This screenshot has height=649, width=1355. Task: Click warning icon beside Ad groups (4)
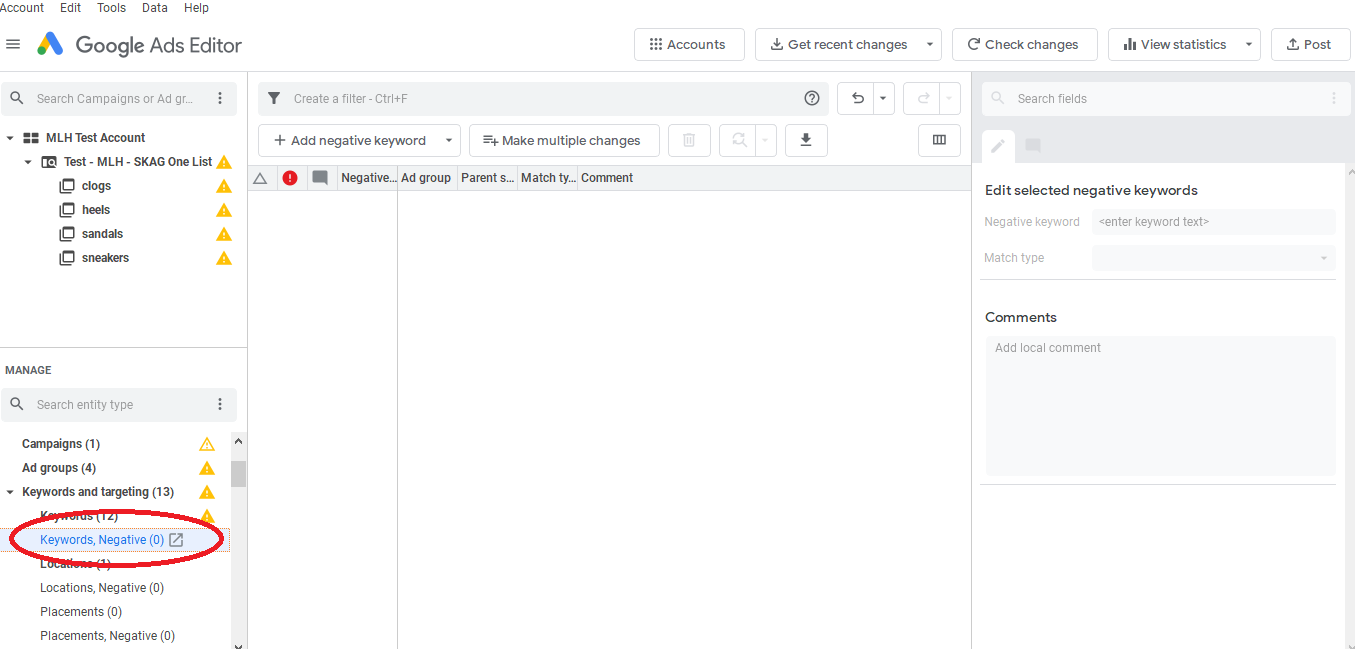207,468
